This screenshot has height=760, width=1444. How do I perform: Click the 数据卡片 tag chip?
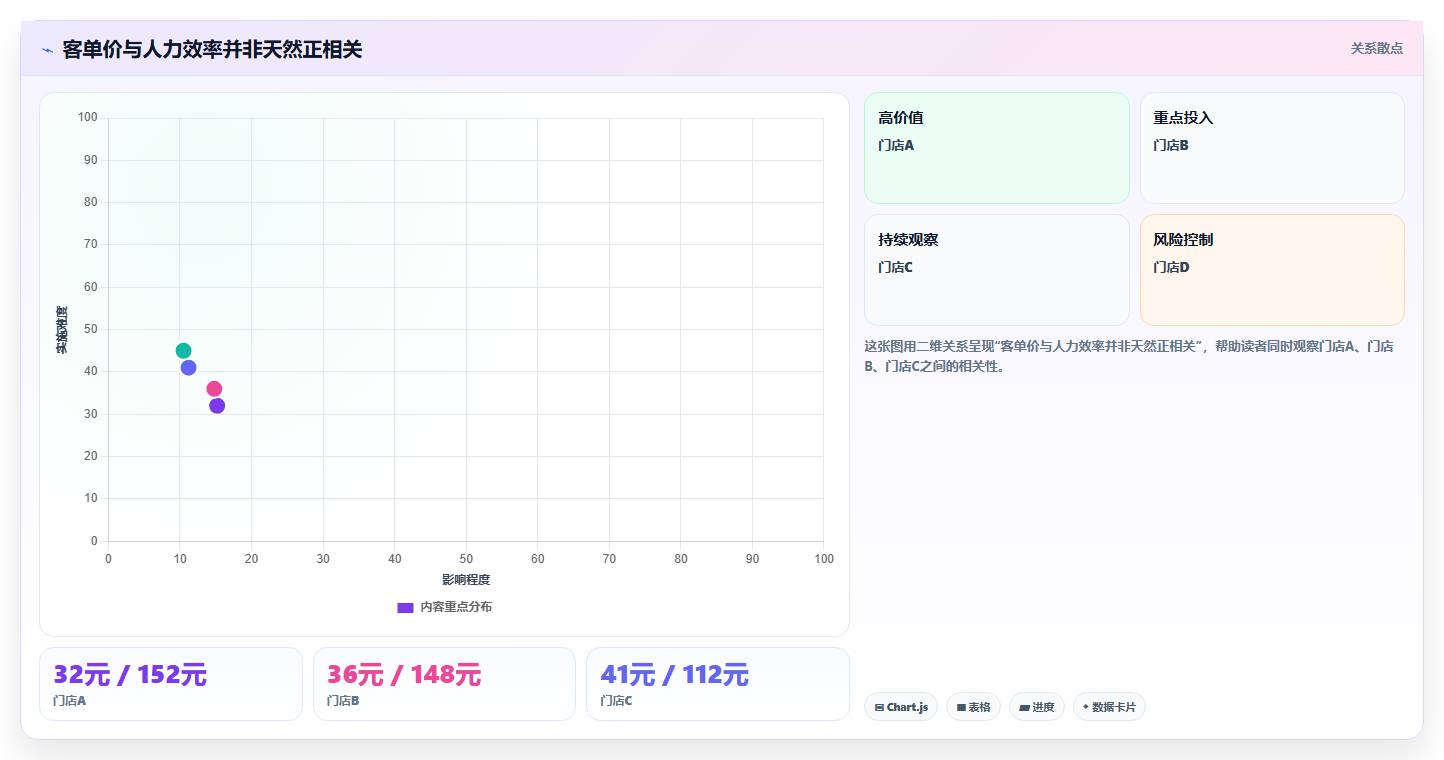point(1109,707)
